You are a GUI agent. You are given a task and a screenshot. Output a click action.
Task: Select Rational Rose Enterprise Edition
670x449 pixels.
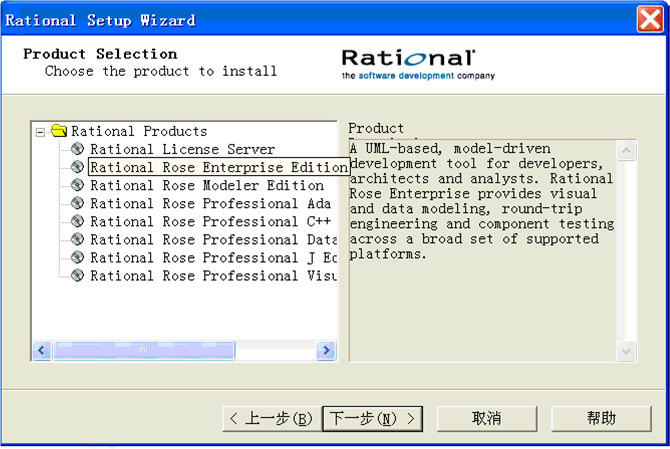point(219,167)
